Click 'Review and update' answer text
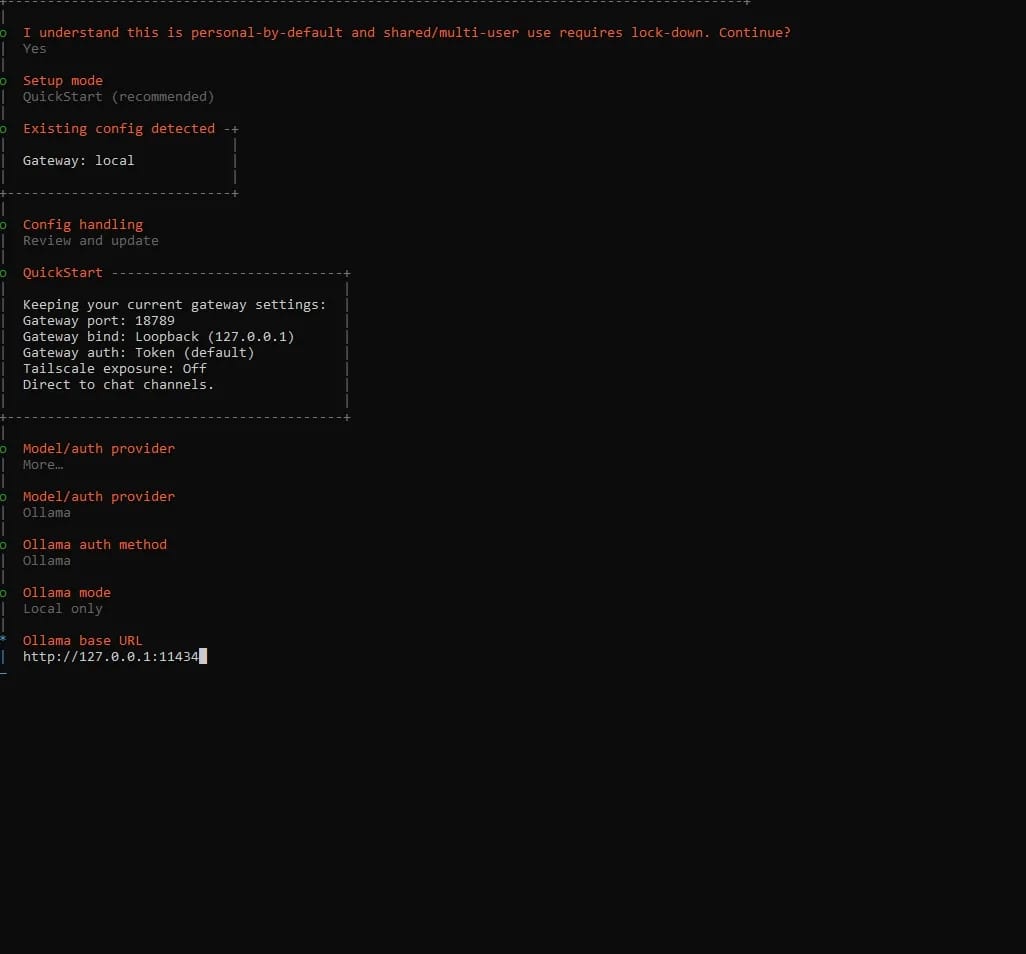Screen dimensions: 1026x954 (91, 241)
